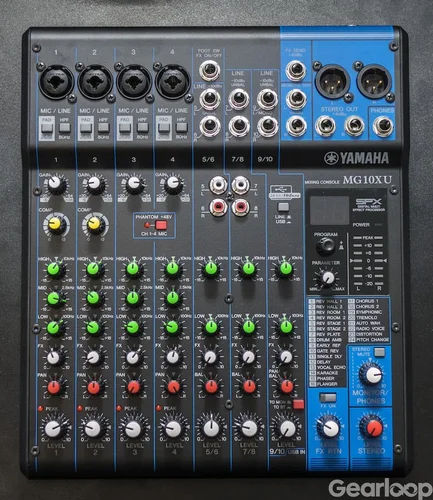Toggle the LINE/USB selector switch
Image resolution: width=433 pixels, height=500 pixels.
[283, 207]
